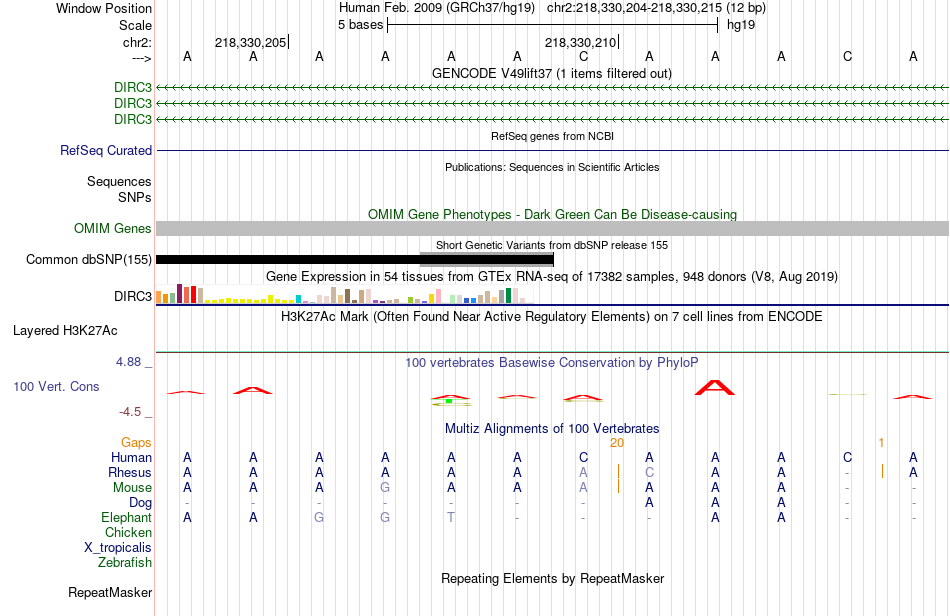
Task: Click the 100 Vert. Cons track label
Action: [x=56, y=386]
